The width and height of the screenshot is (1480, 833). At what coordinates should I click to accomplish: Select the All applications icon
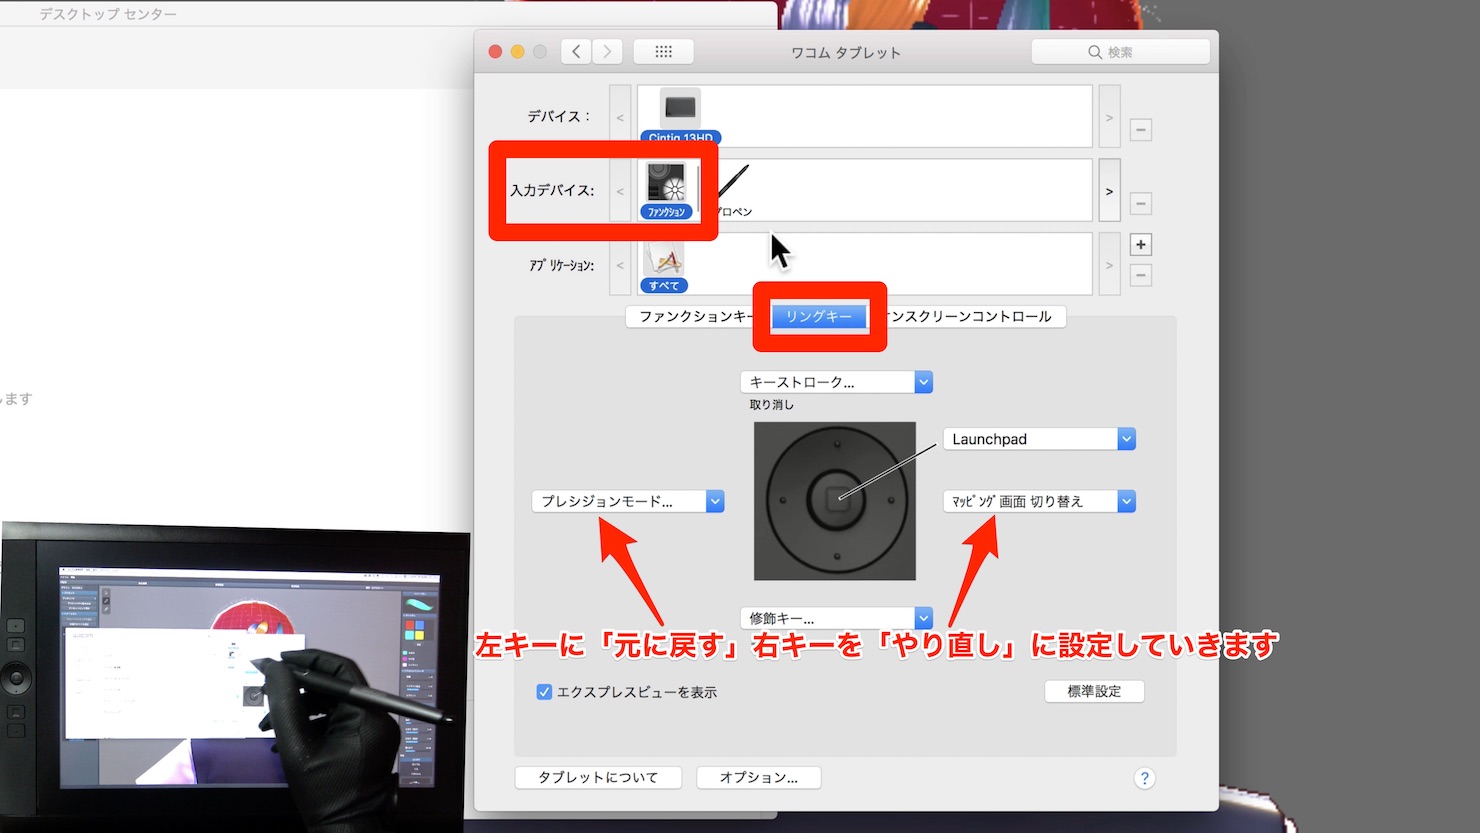coord(664,266)
